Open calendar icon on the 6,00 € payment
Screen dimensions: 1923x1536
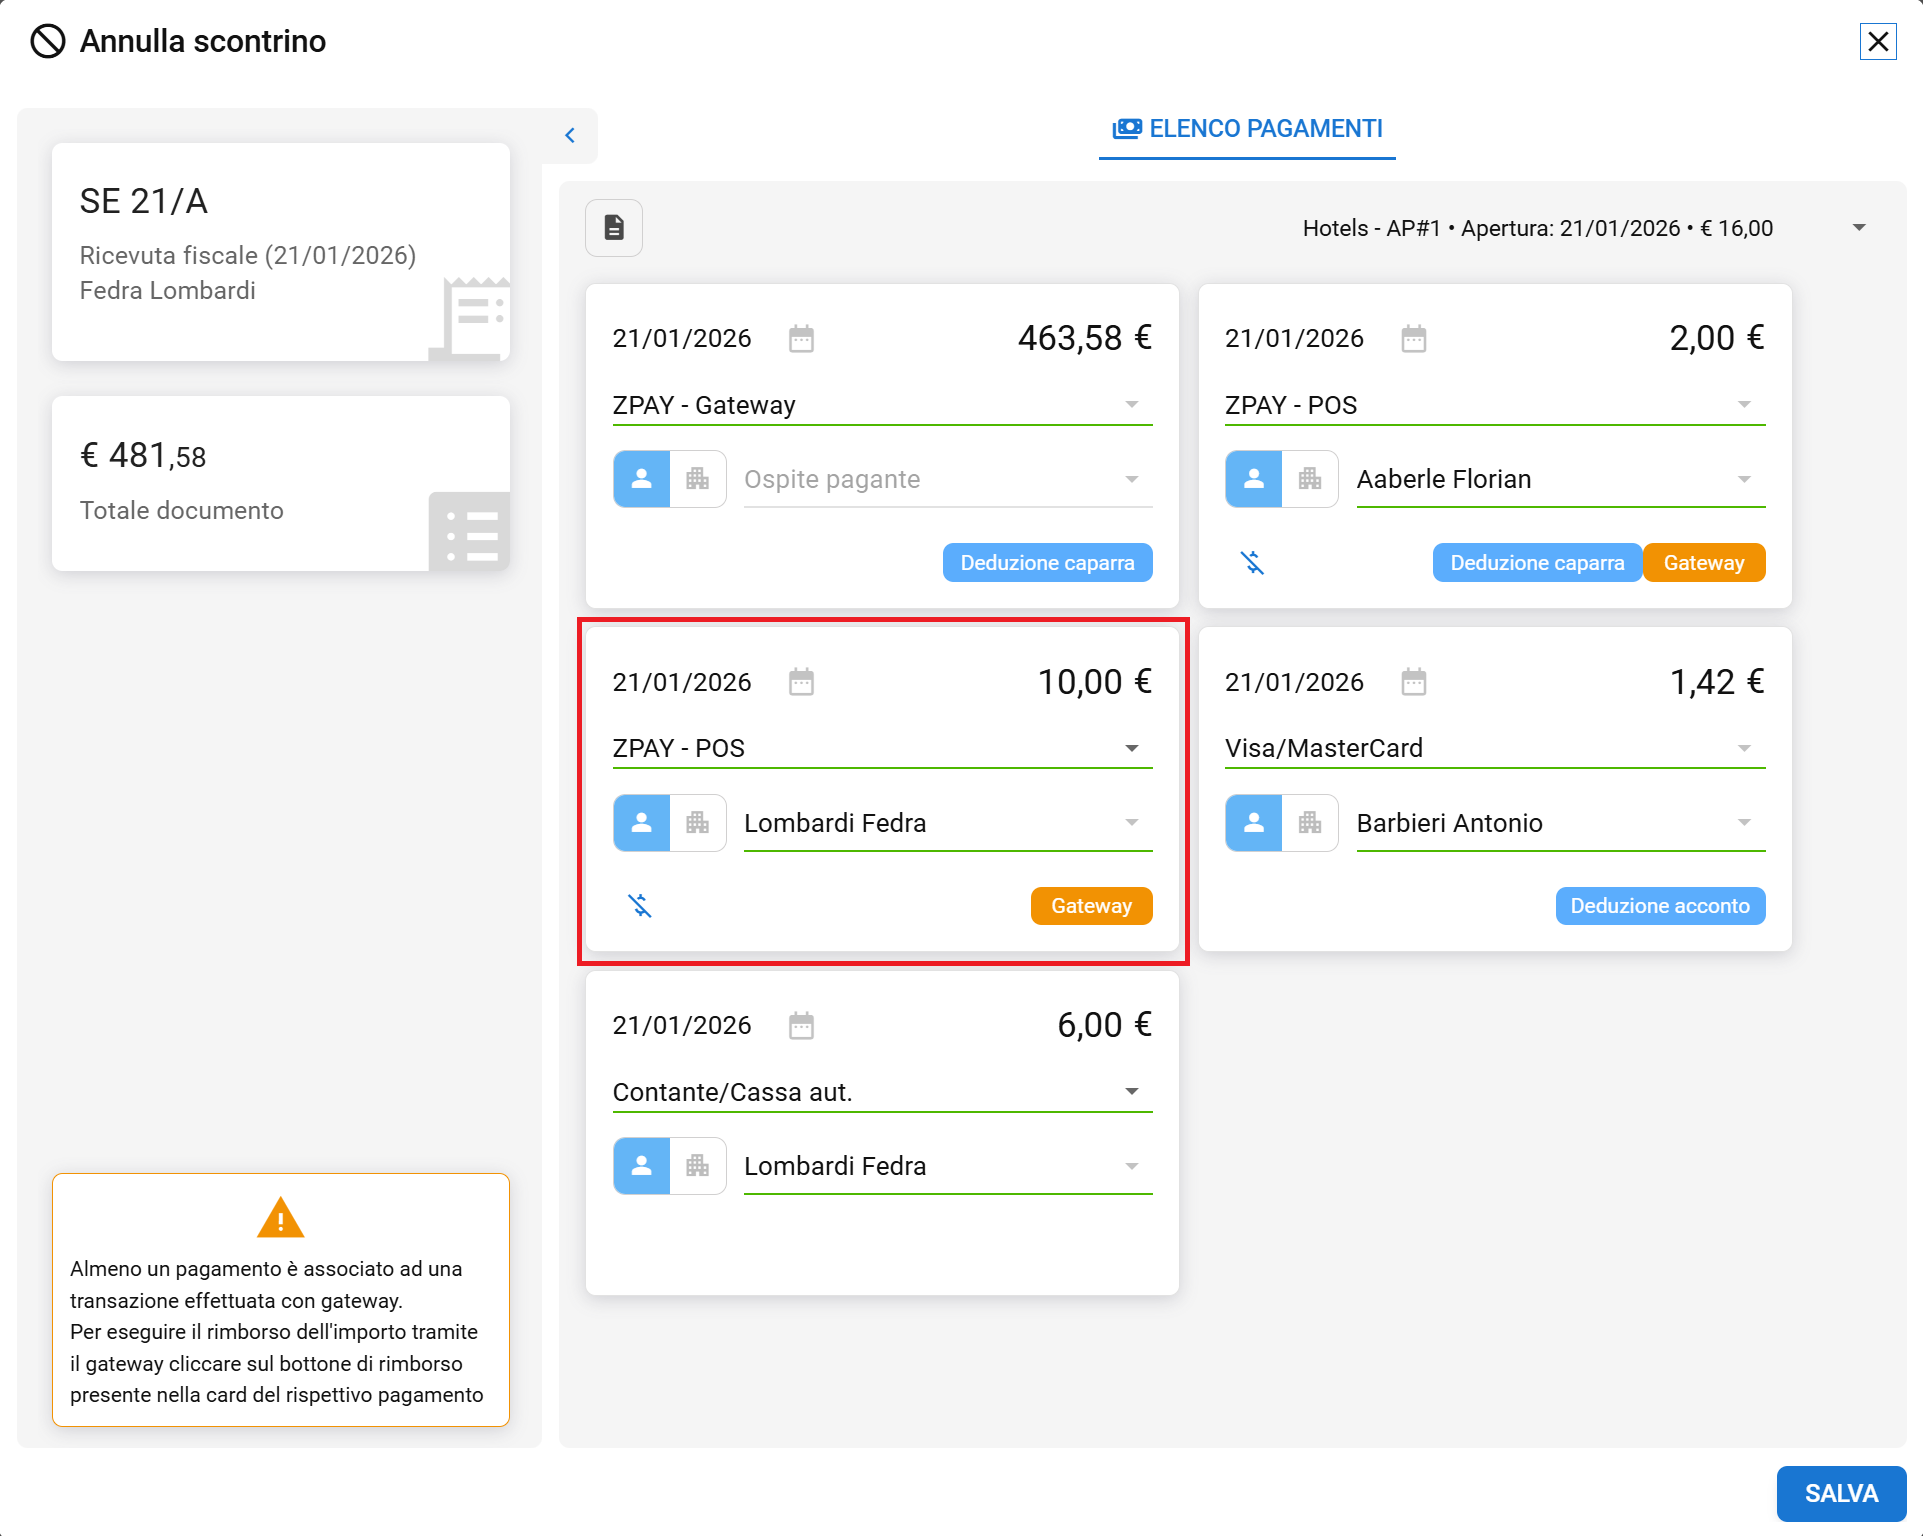[801, 1026]
